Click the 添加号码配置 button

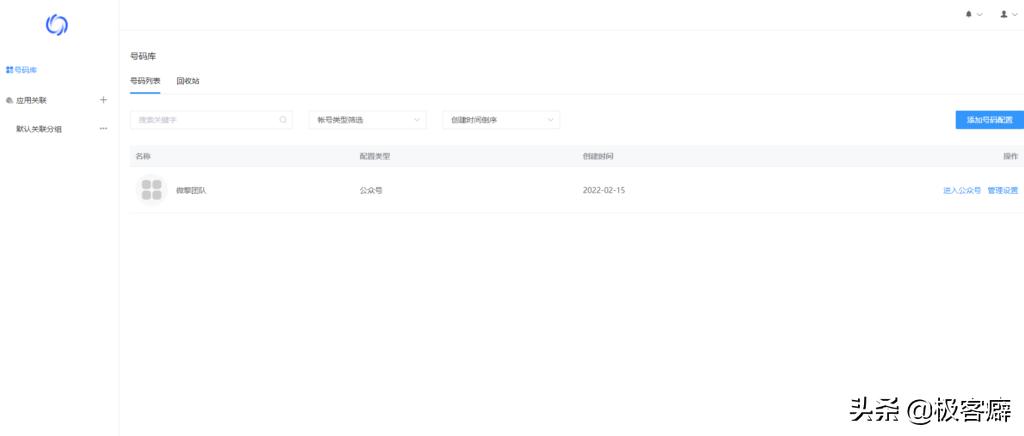tap(989, 120)
